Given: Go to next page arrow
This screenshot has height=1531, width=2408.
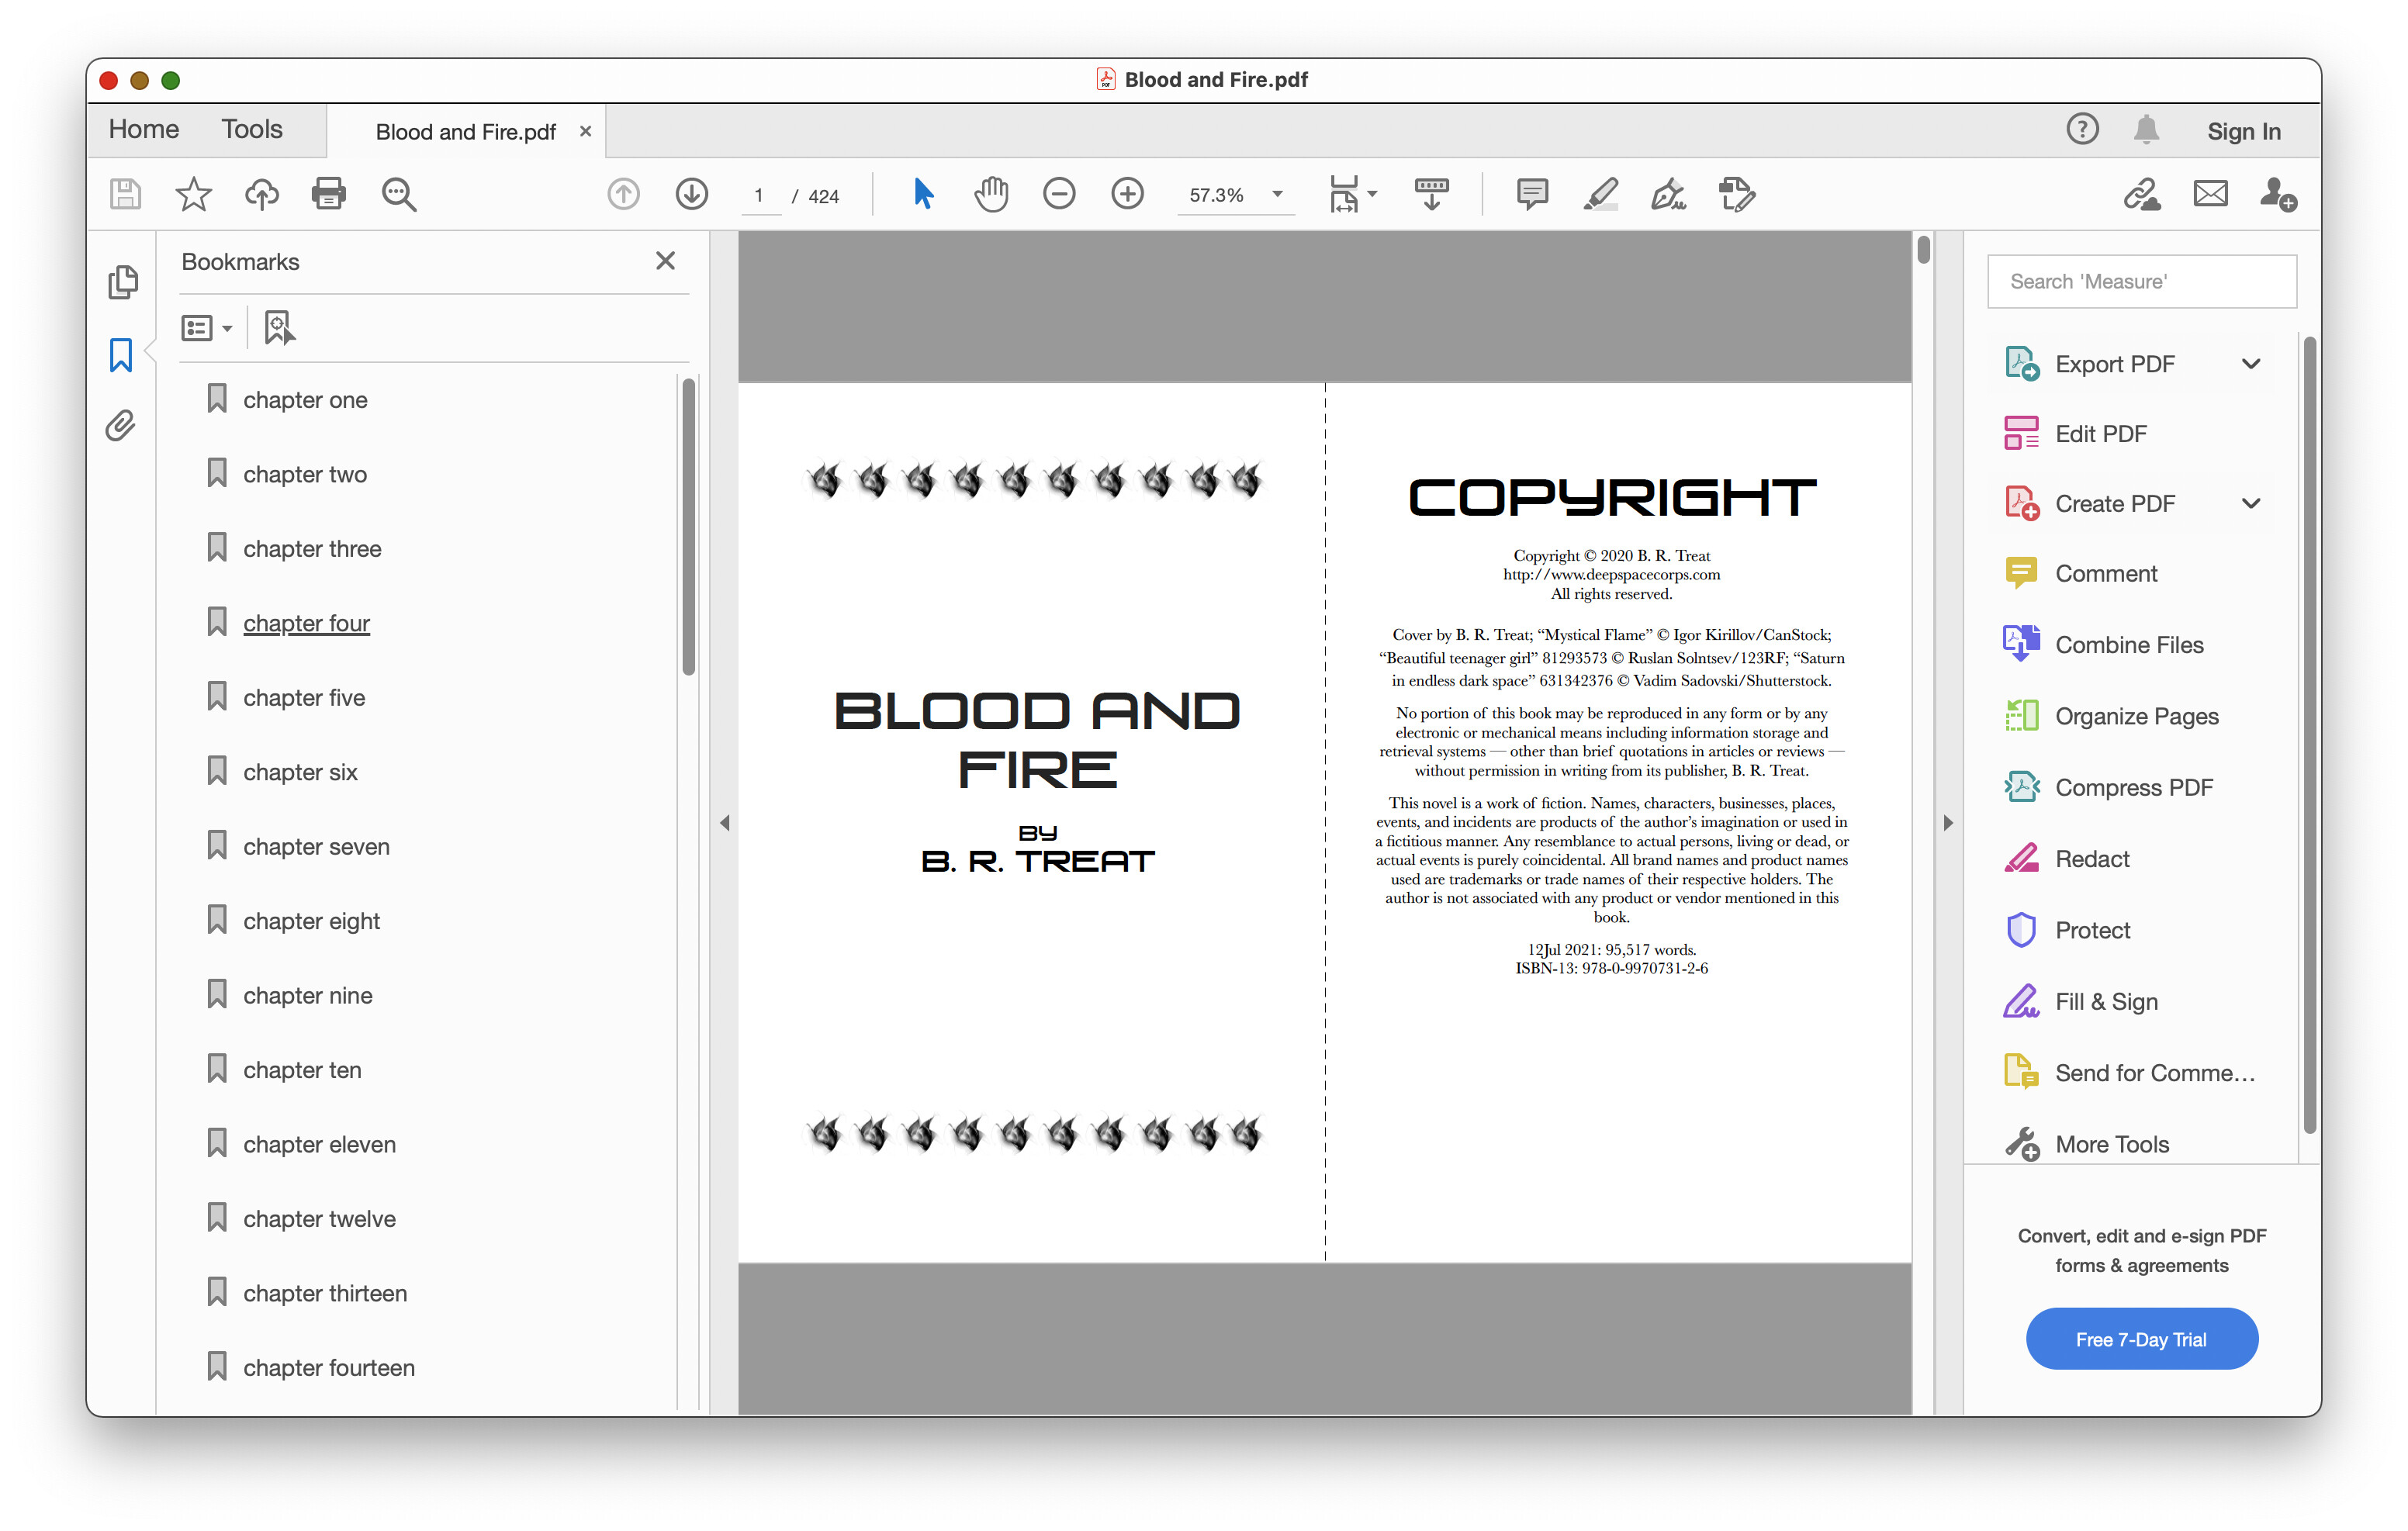Looking at the screenshot, I should pyautogui.click(x=691, y=194).
